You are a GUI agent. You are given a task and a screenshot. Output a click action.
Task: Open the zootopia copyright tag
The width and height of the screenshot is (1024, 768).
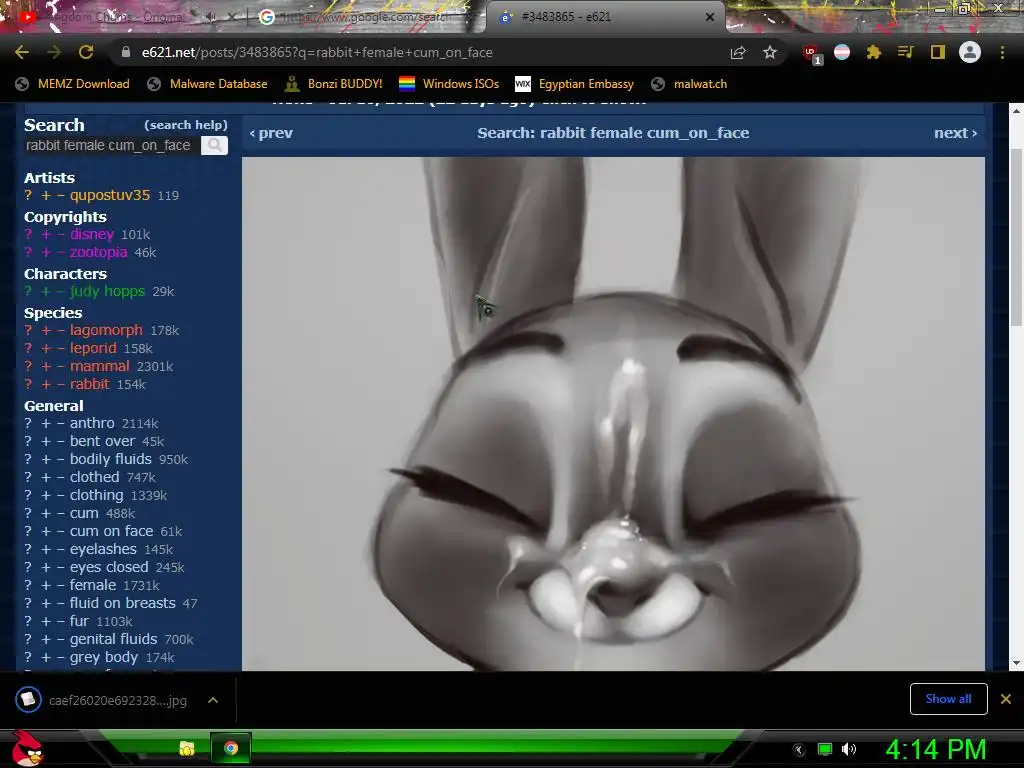click(99, 252)
